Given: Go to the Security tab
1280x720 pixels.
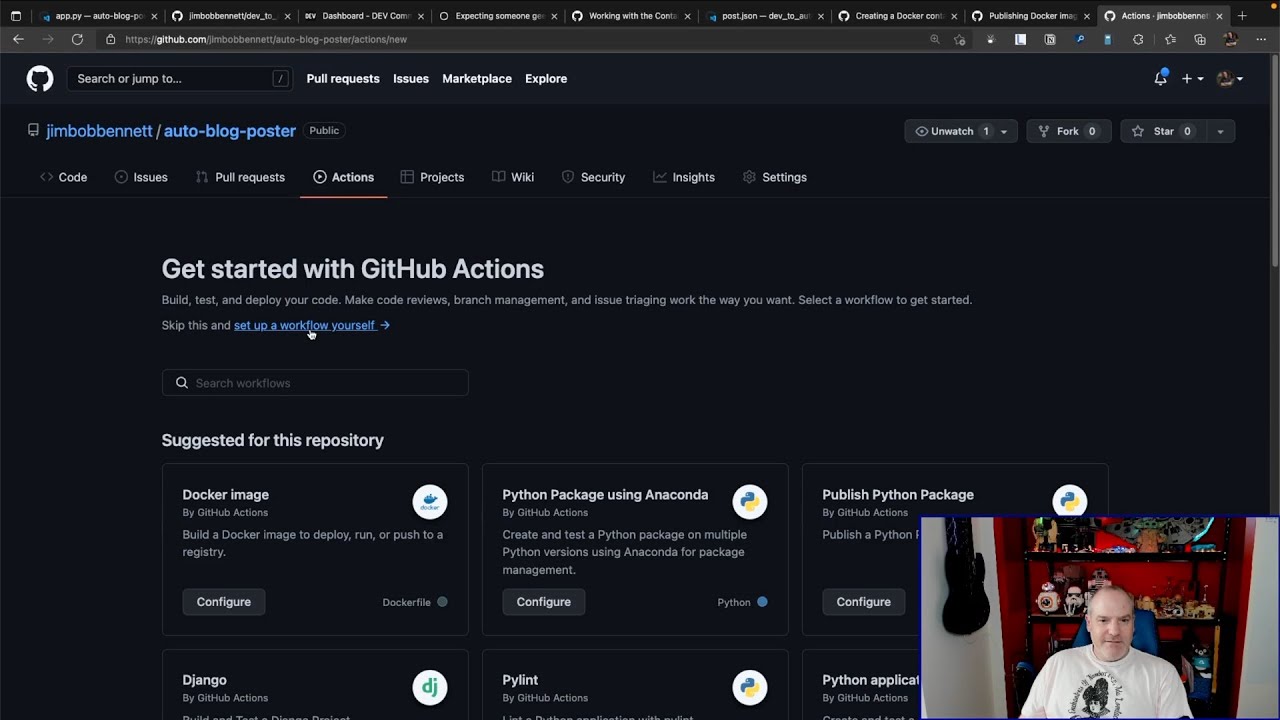Looking at the screenshot, I should coord(593,177).
